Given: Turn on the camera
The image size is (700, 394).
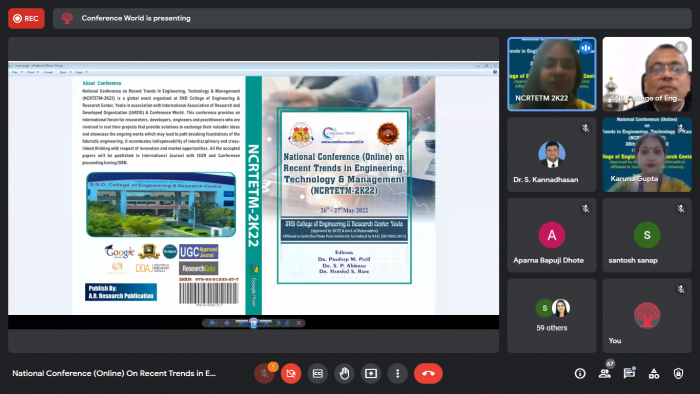Looking at the screenshot, I should (291, 373).
